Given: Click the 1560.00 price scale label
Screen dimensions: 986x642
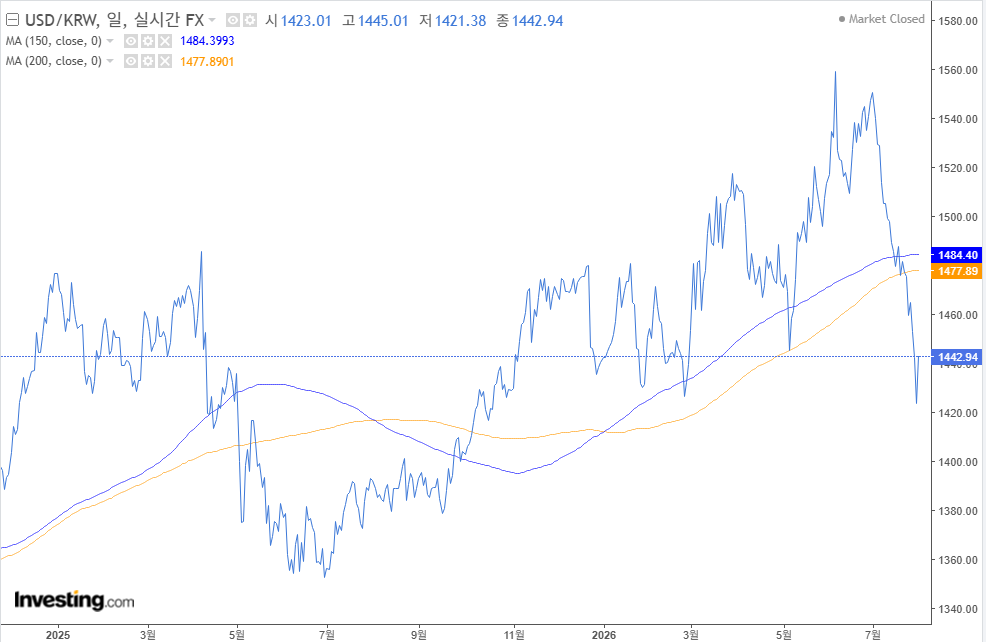Looking at the screenshot, I should pyautogui.click(x=958, y=70).
